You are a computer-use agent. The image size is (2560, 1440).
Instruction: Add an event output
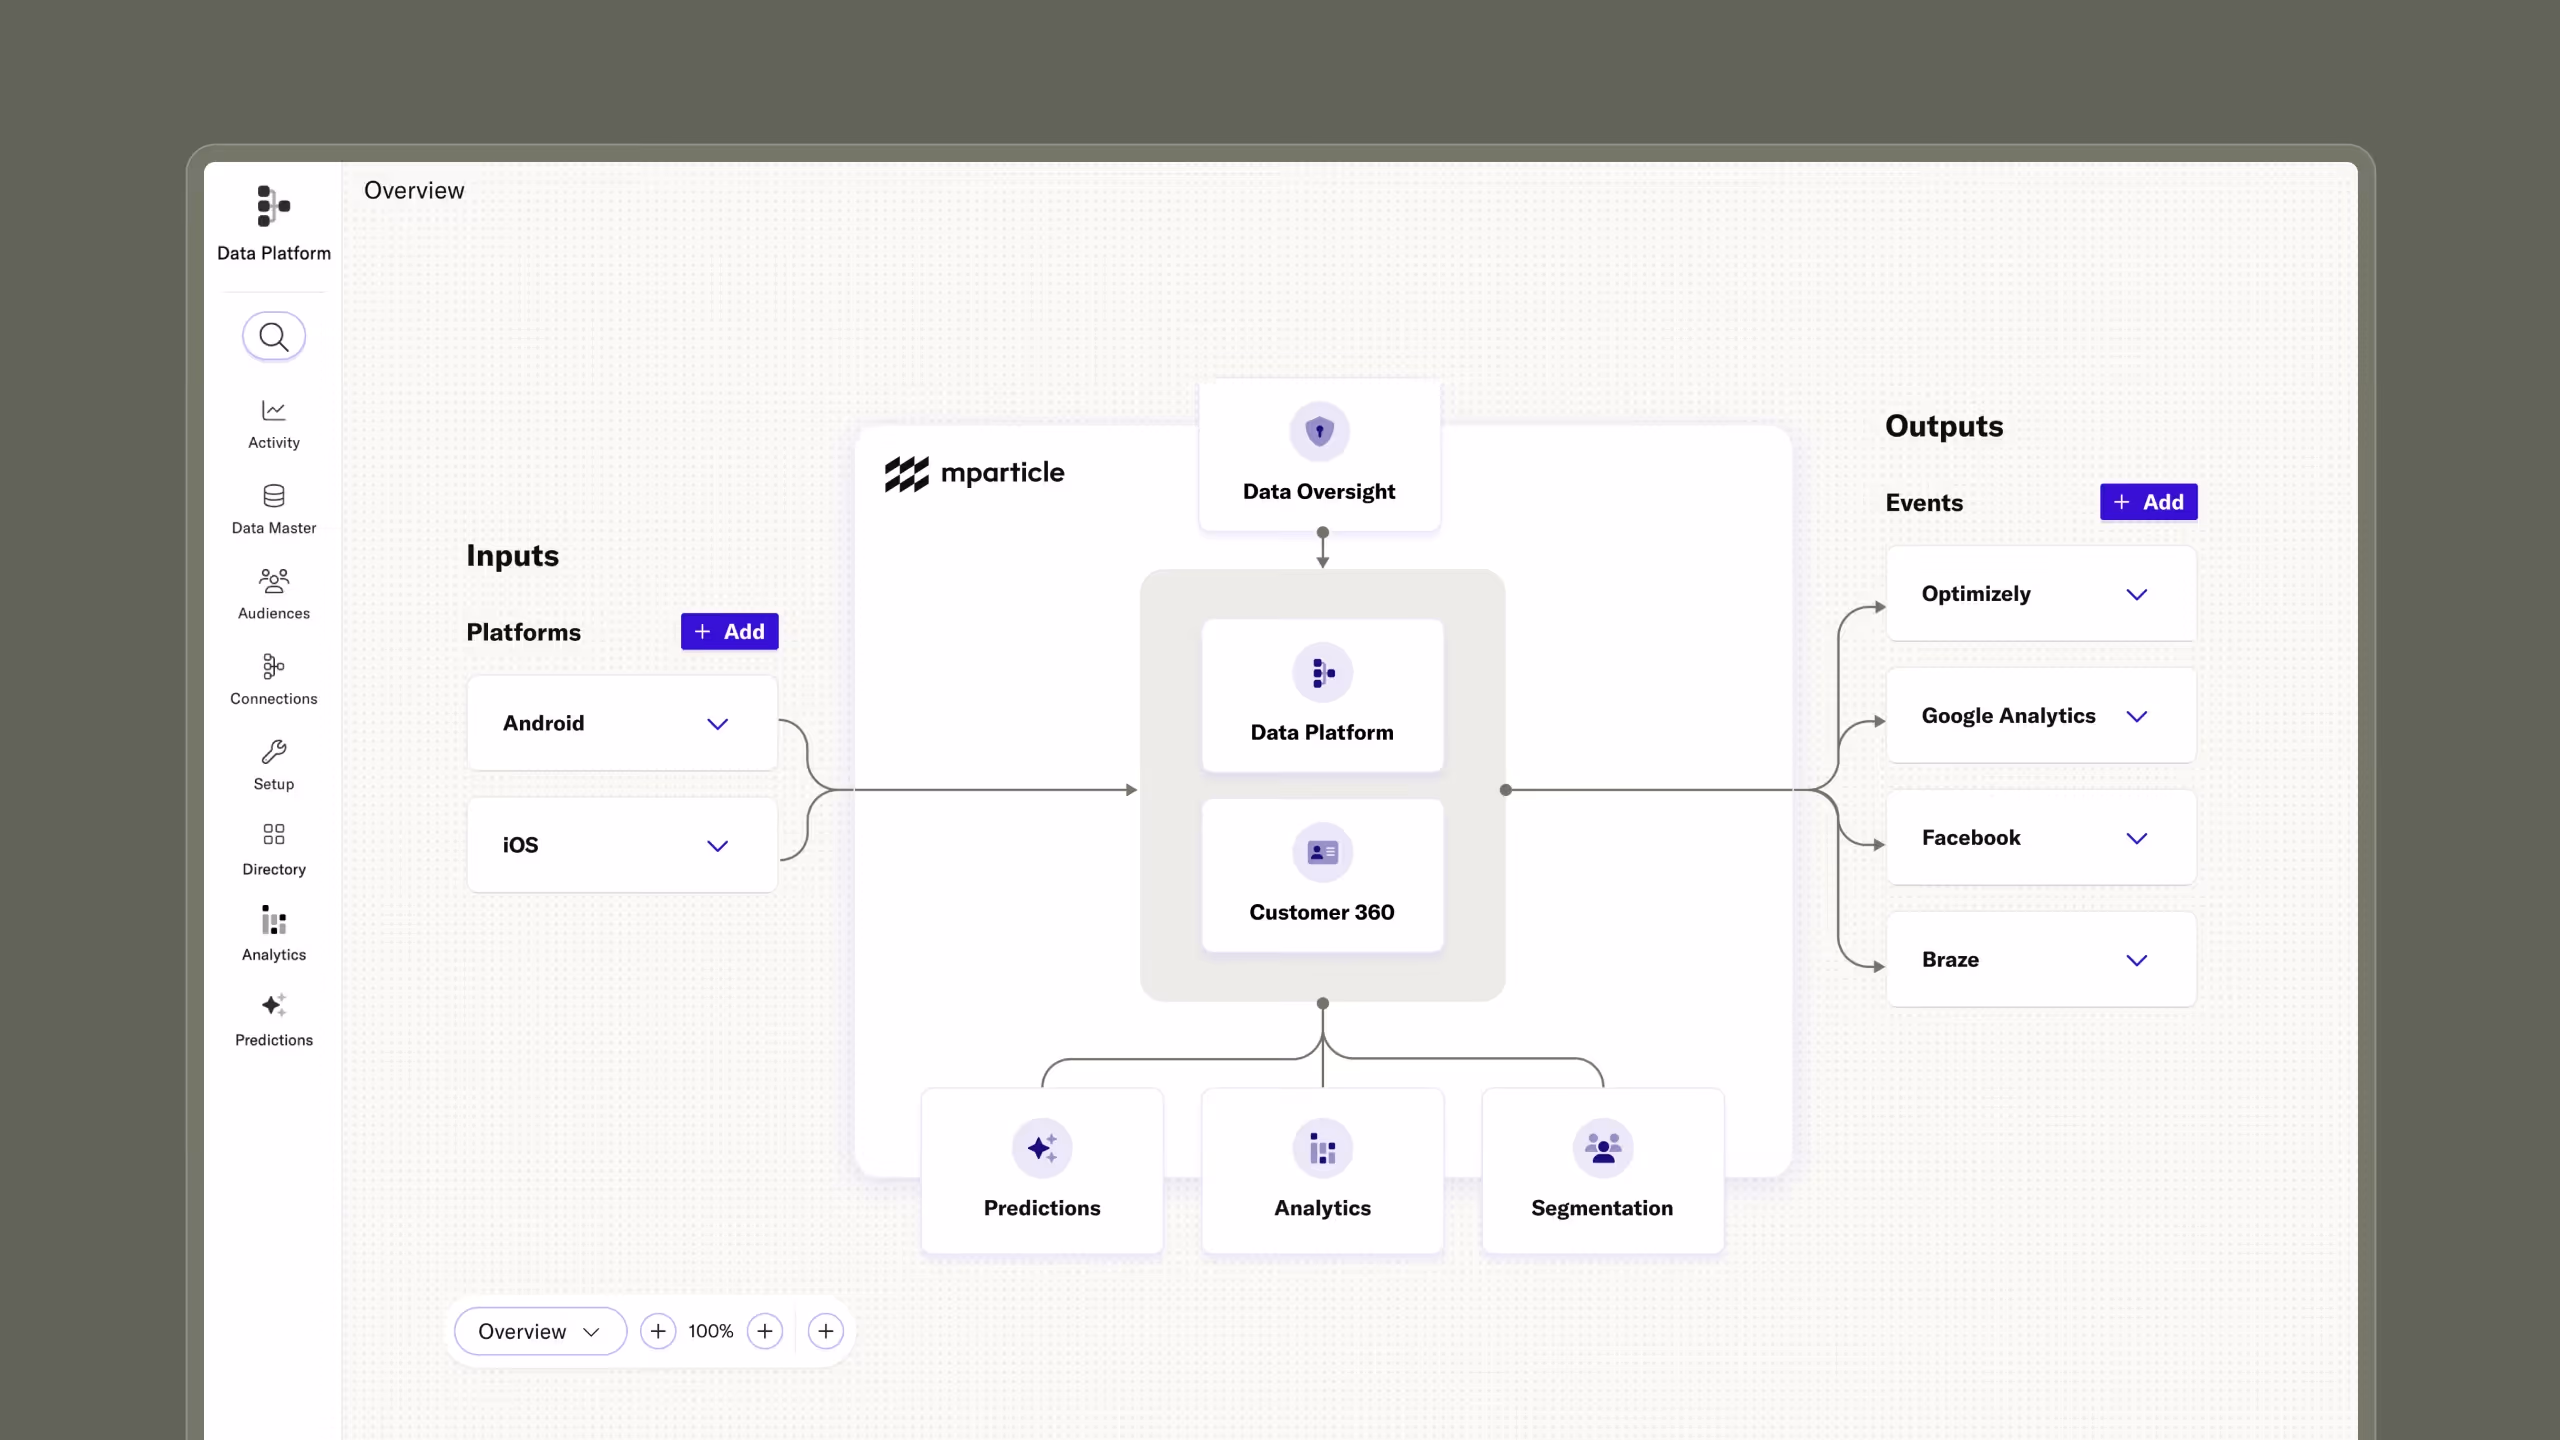click(x=2147, y=502)
